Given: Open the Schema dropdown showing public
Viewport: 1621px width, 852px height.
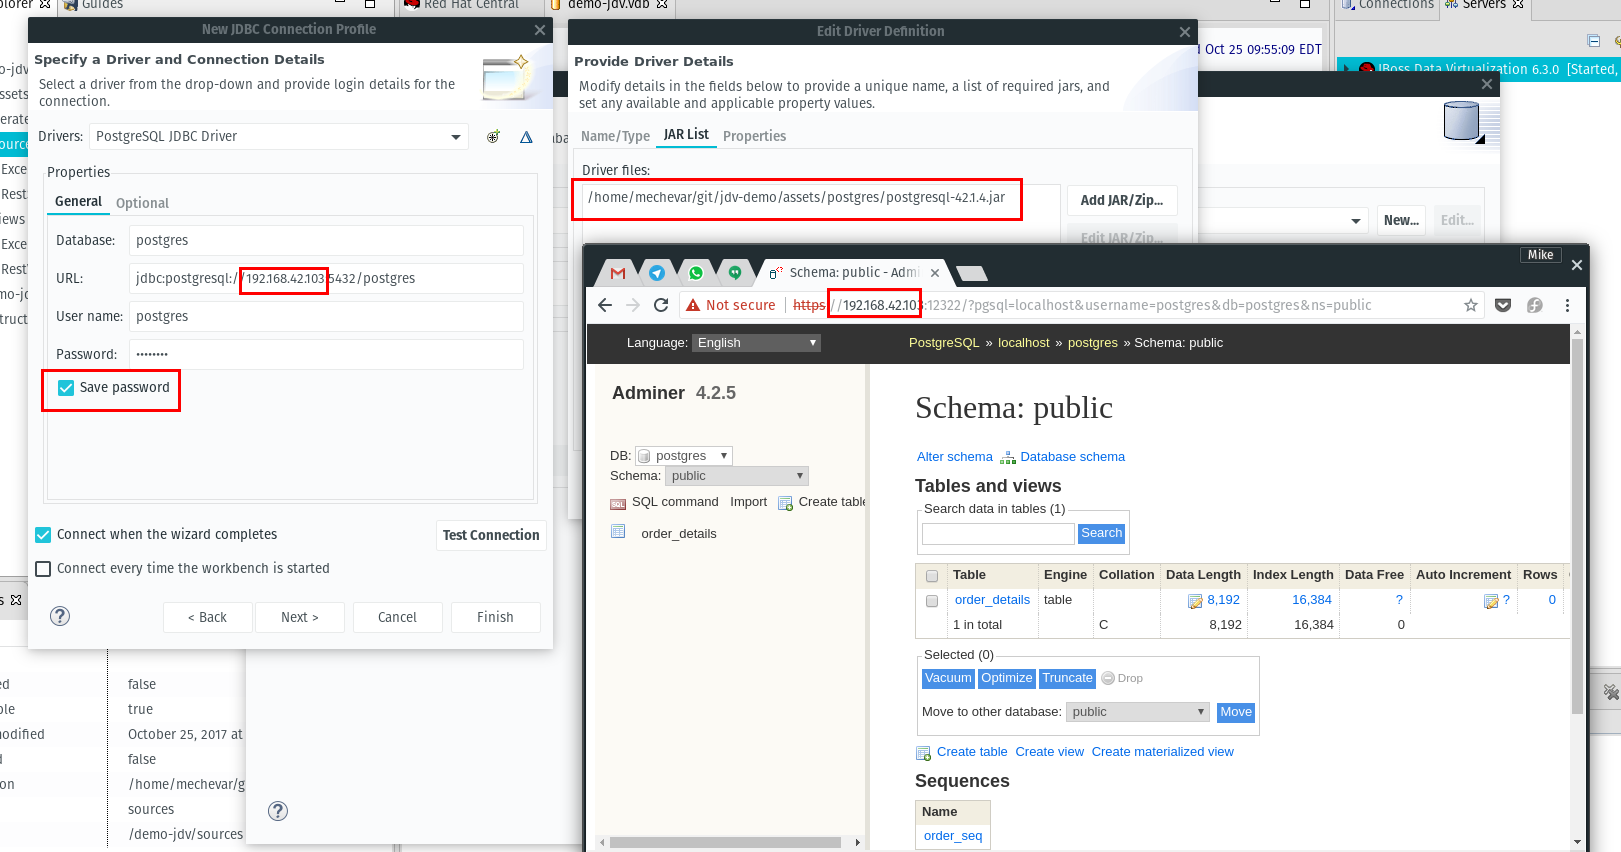Looking at the screenshot, I should coord(737,476).
